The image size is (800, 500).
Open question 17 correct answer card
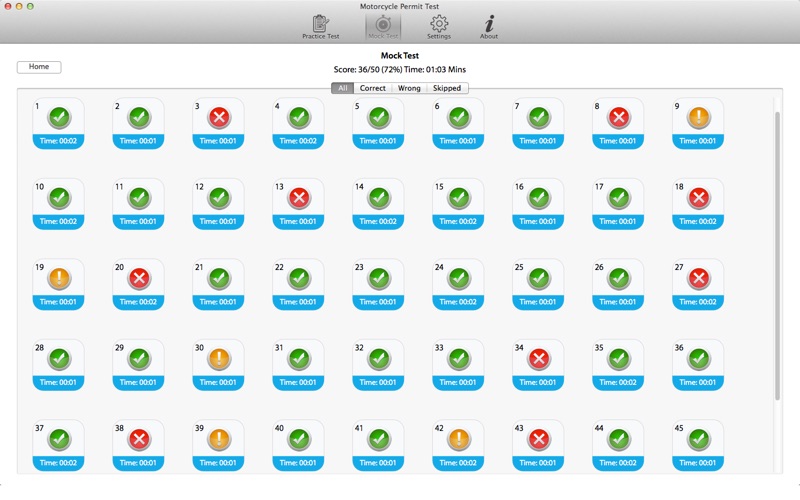coord(618,204)
